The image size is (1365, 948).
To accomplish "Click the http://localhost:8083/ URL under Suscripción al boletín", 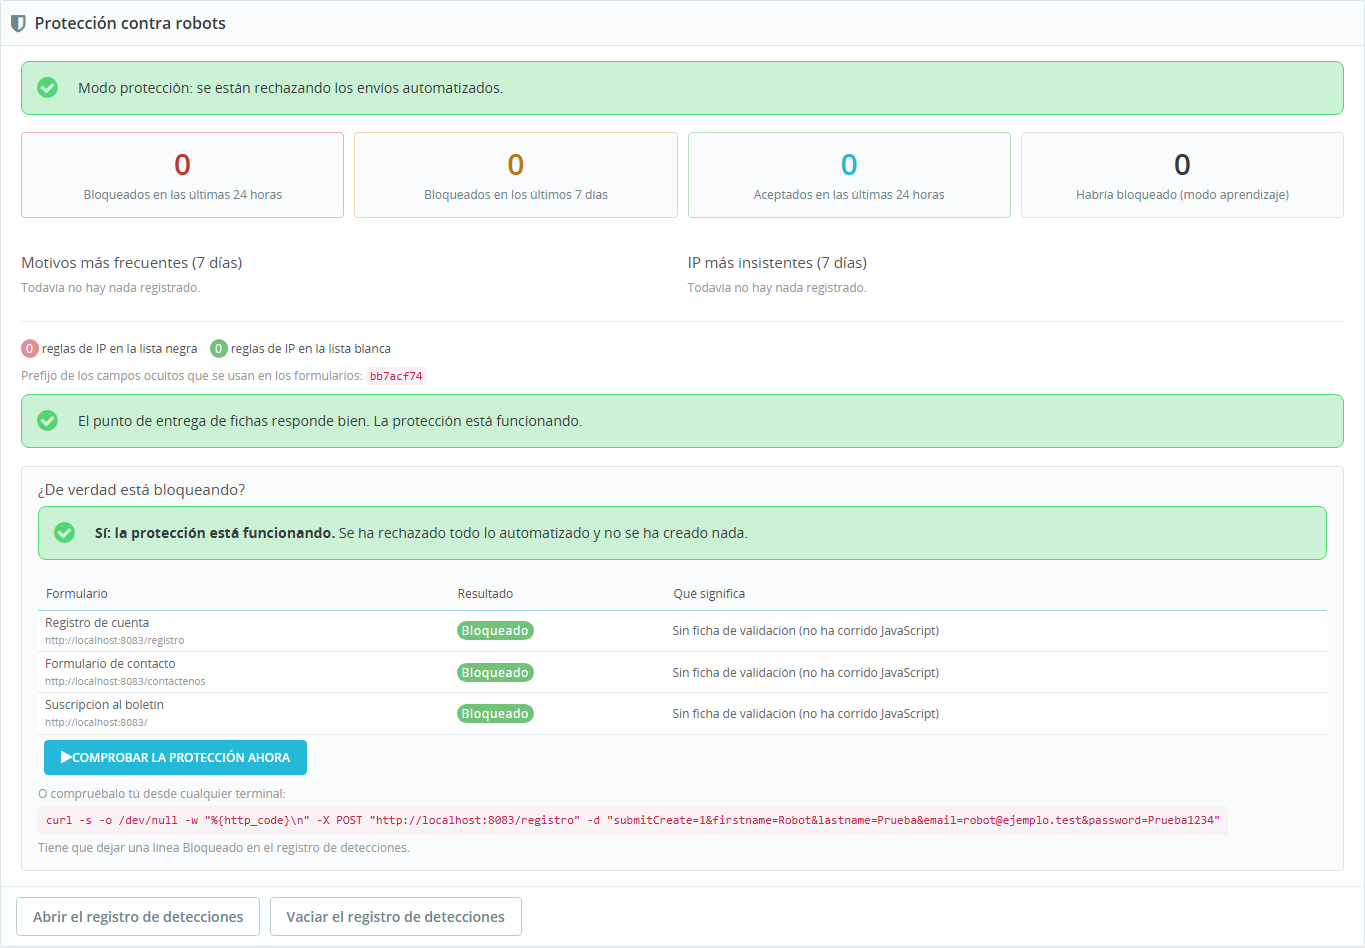I will pyautogui.click(x=96, y=722).
